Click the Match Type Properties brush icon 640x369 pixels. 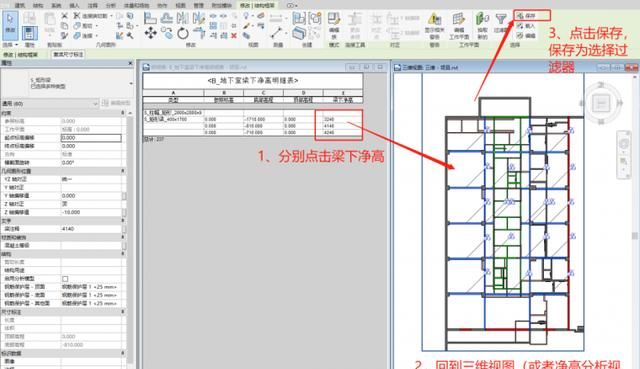(64, 36)
